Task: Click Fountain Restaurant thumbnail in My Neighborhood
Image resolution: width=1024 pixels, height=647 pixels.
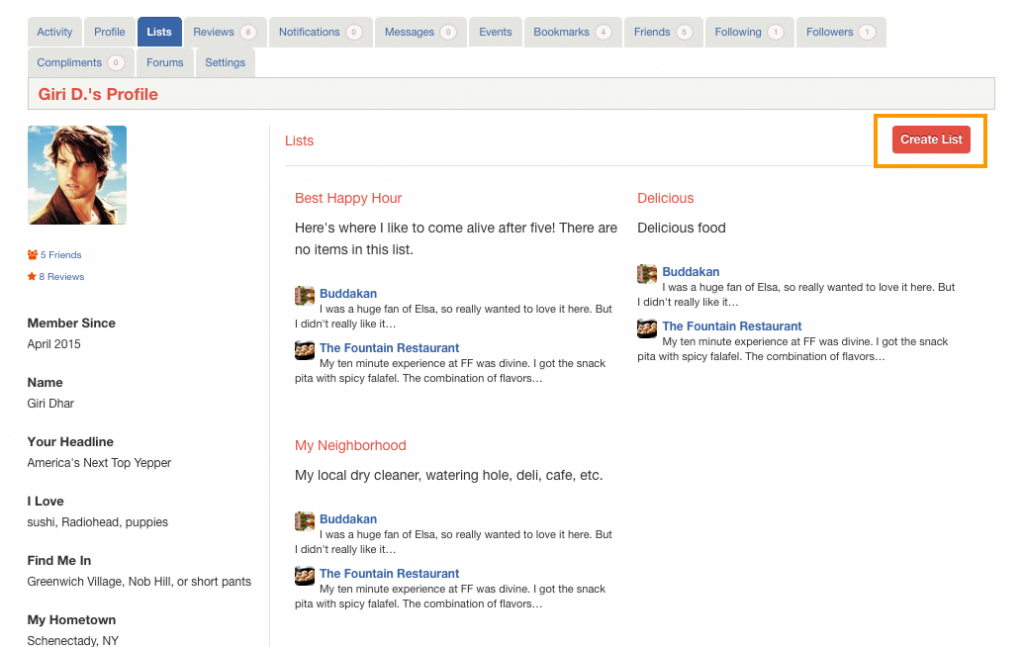Action: 304,575
